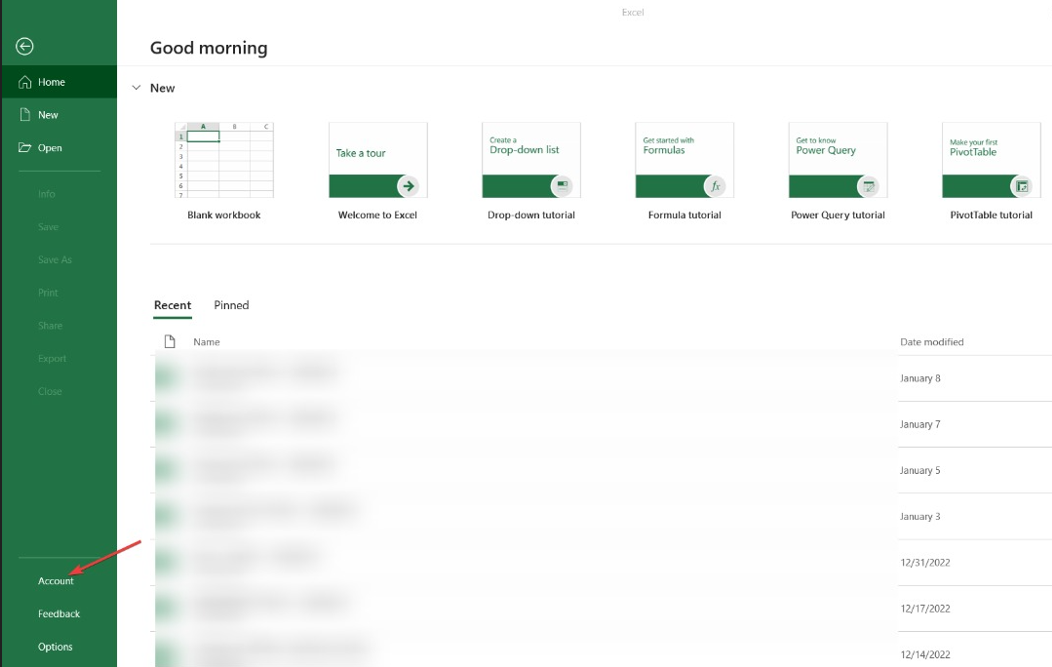Create a Blank workbook
The height and width of the screenshot is (667, 1052).
coord(224,160)
